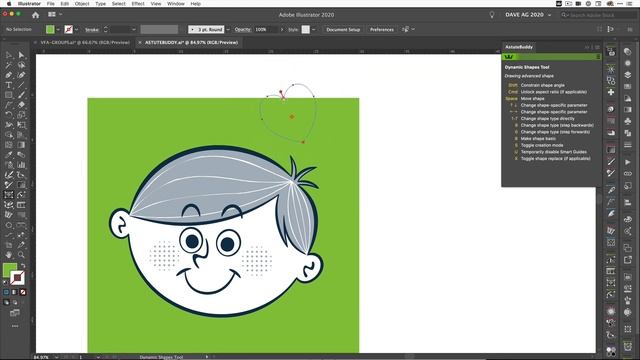Open the Effect menu
The width and height of the screenshot is (640, 360).
[138, 4]
